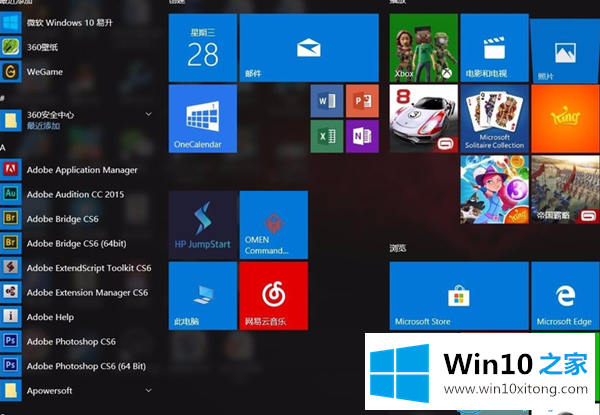Open the Xbox tile
Image resolution: width=600 pixels, height=415 pixels.
click(x=424, y=48)
